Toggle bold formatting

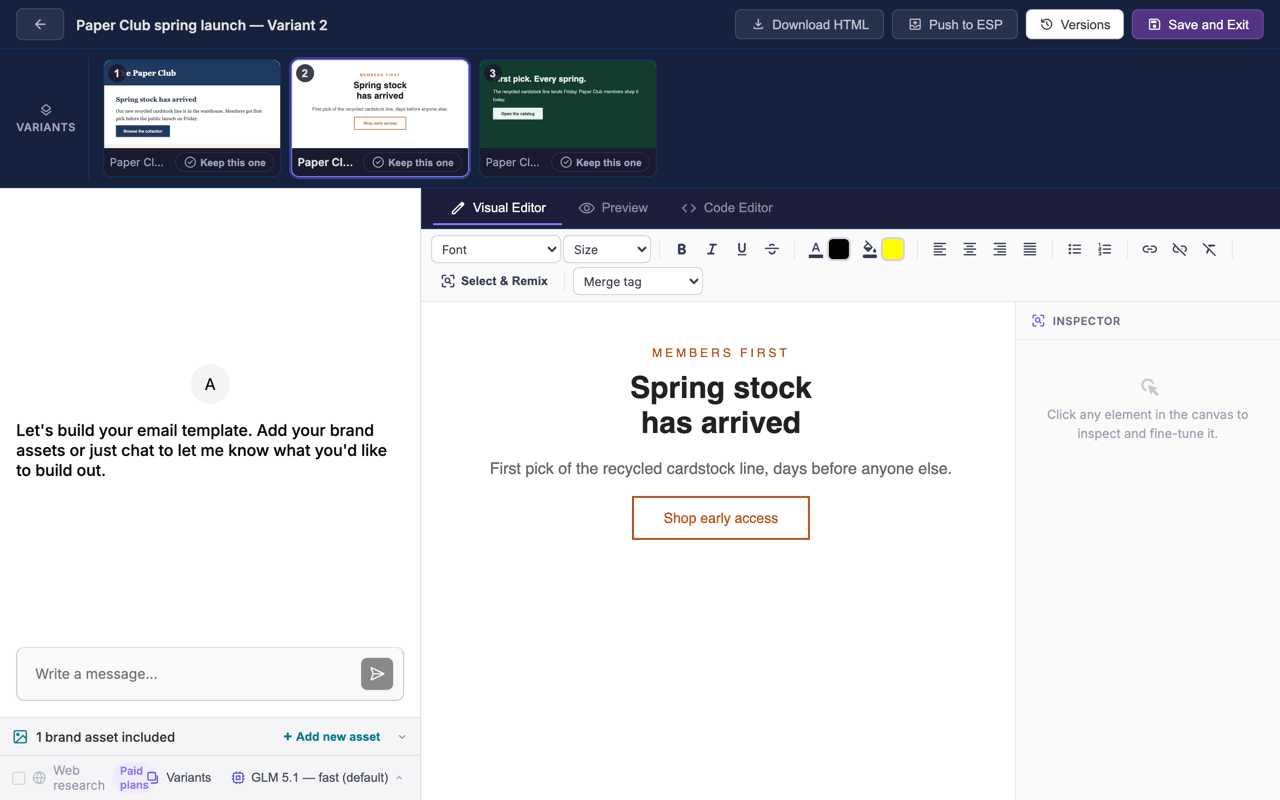pyautogui.click(x=682, y=249)
